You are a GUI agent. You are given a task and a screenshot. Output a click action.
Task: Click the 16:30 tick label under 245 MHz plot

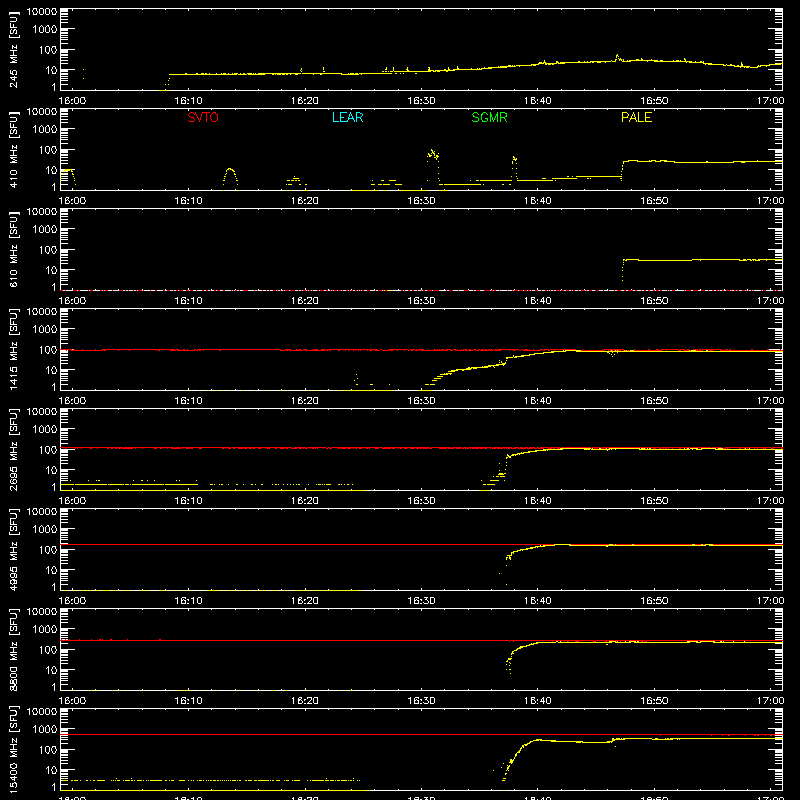click(421, 101)
